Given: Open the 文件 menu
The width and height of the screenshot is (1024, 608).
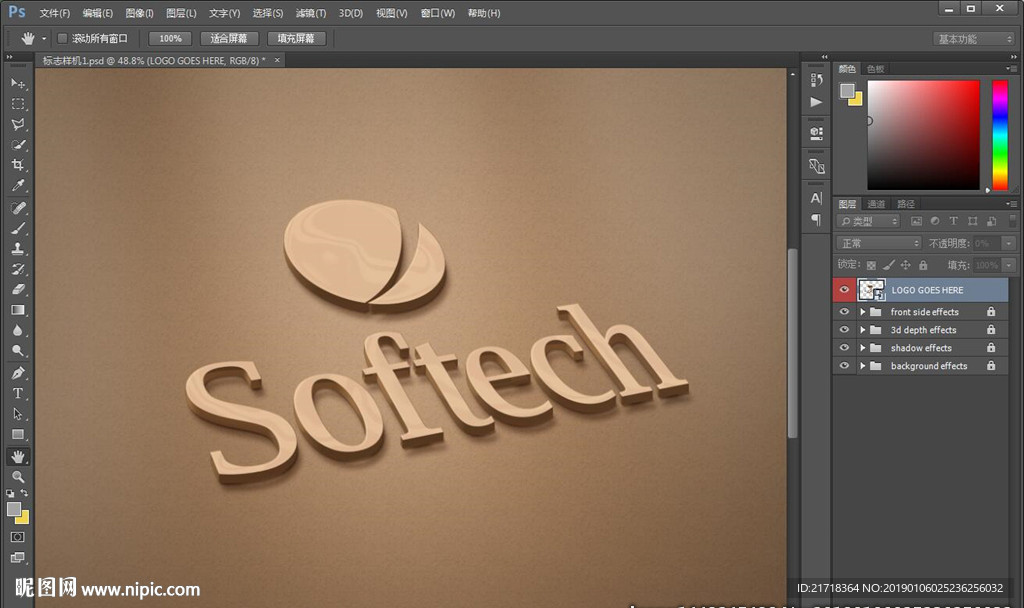Looking at the screenshot, I should (x=54, y=13).
